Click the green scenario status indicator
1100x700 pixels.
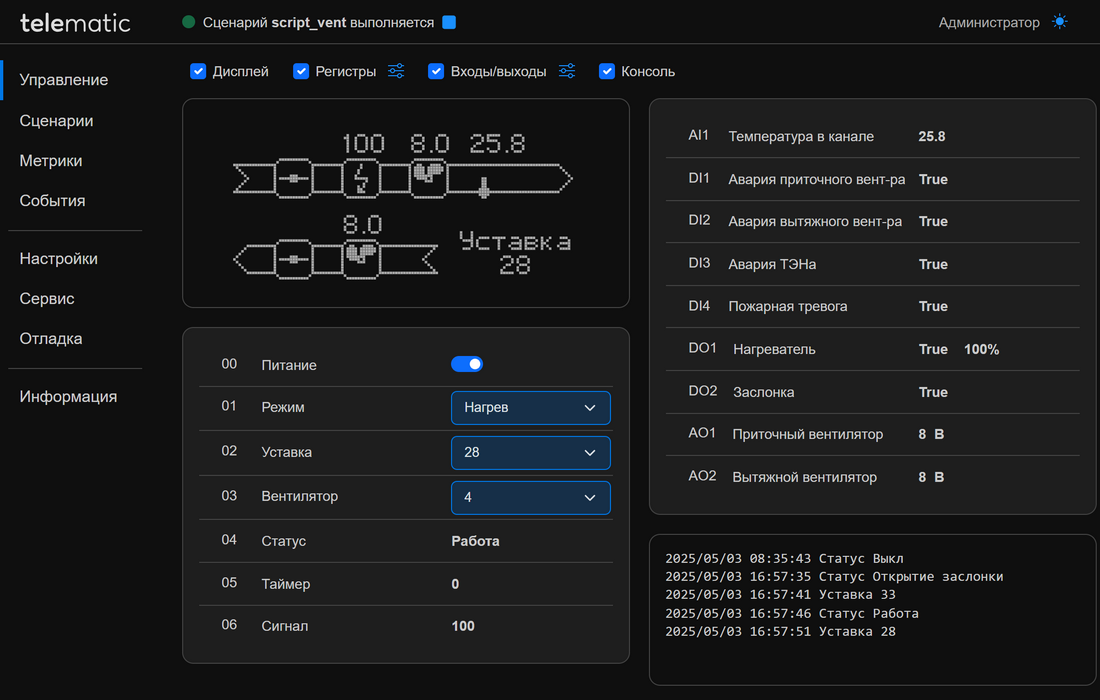coord(188,22)
